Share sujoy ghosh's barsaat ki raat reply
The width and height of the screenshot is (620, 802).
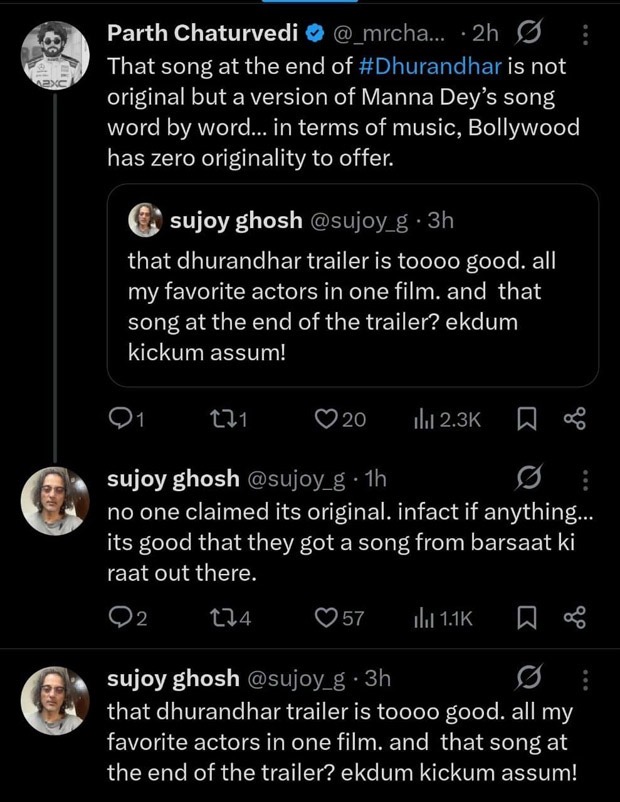click(x=578, y=616)
